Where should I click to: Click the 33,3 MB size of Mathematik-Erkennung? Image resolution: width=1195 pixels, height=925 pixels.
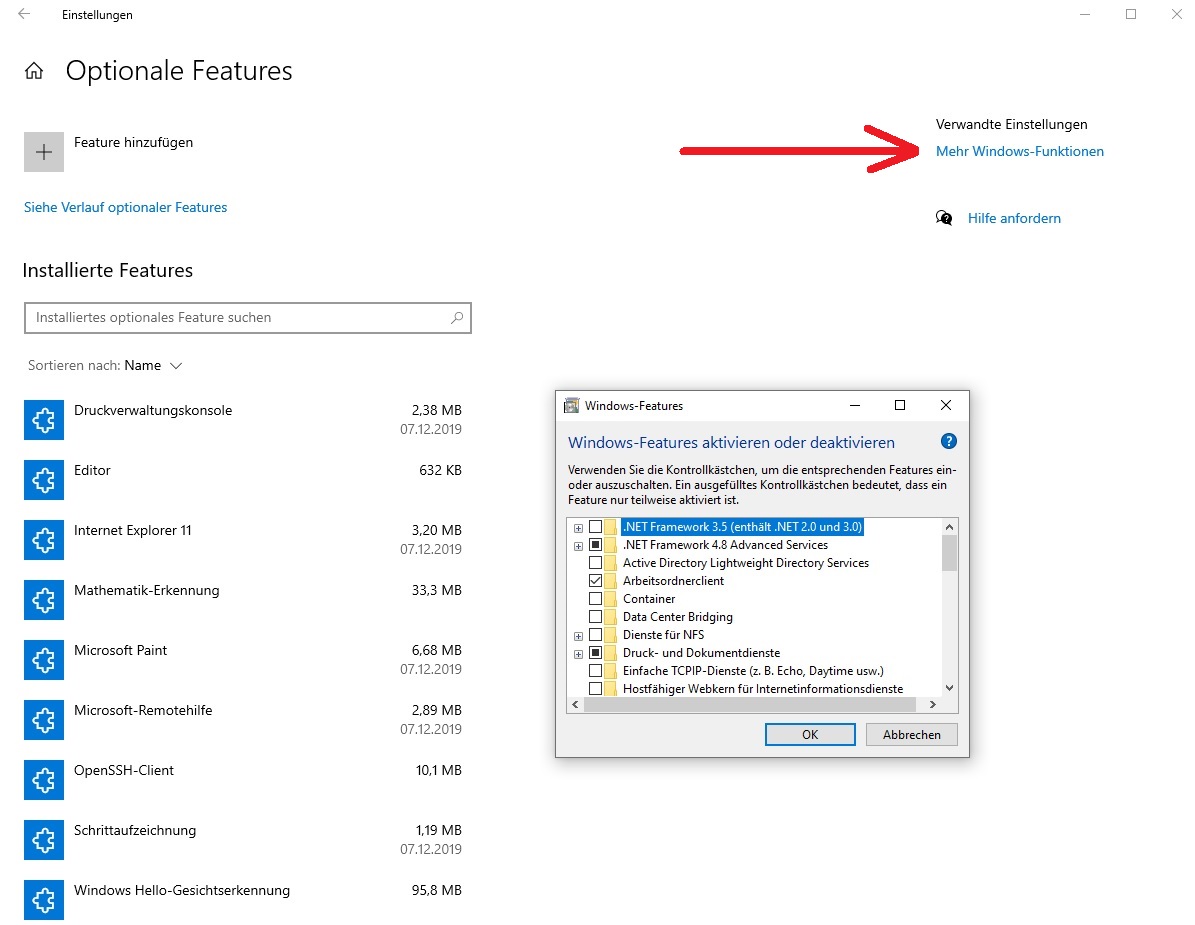pos(437,590)
